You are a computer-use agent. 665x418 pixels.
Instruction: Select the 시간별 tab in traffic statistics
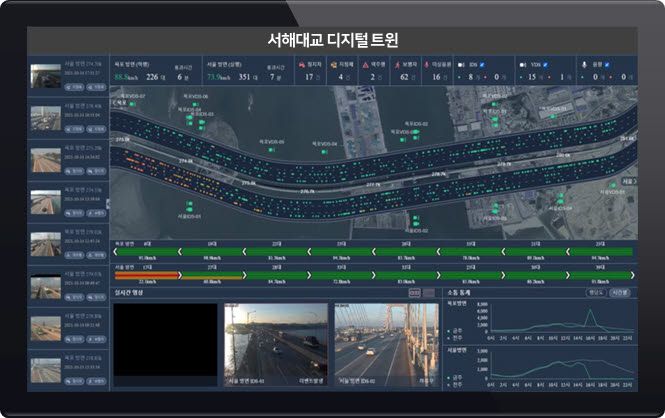pyautogui.click(x=620, y=293)
